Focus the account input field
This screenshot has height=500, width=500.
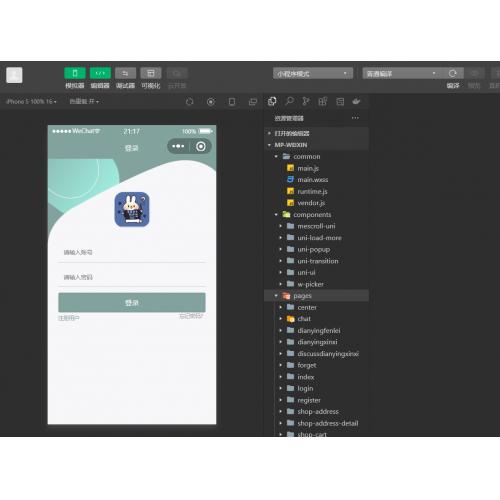[x=132, y=252]
